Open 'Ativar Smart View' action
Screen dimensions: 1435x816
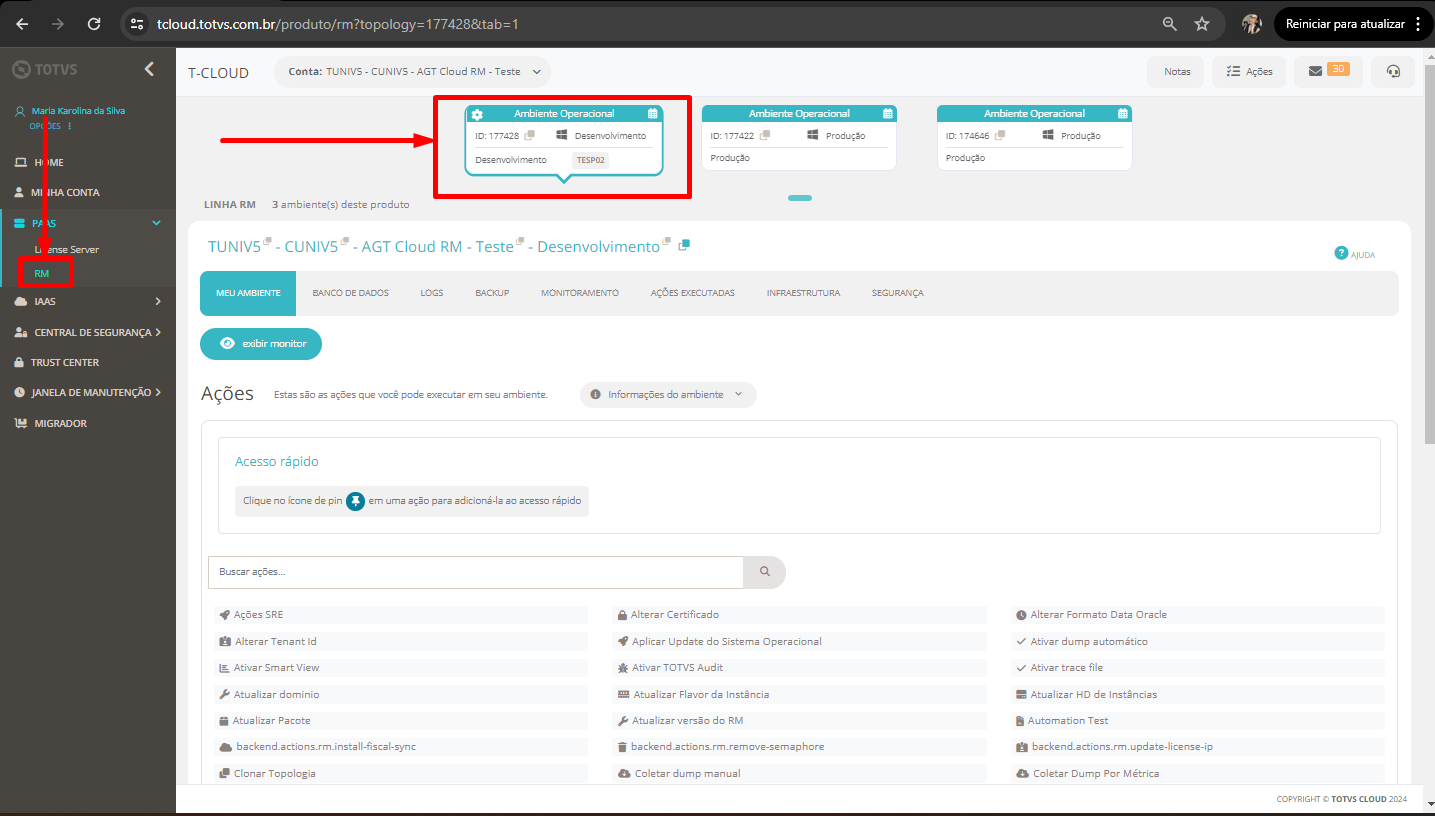point(401,668)
